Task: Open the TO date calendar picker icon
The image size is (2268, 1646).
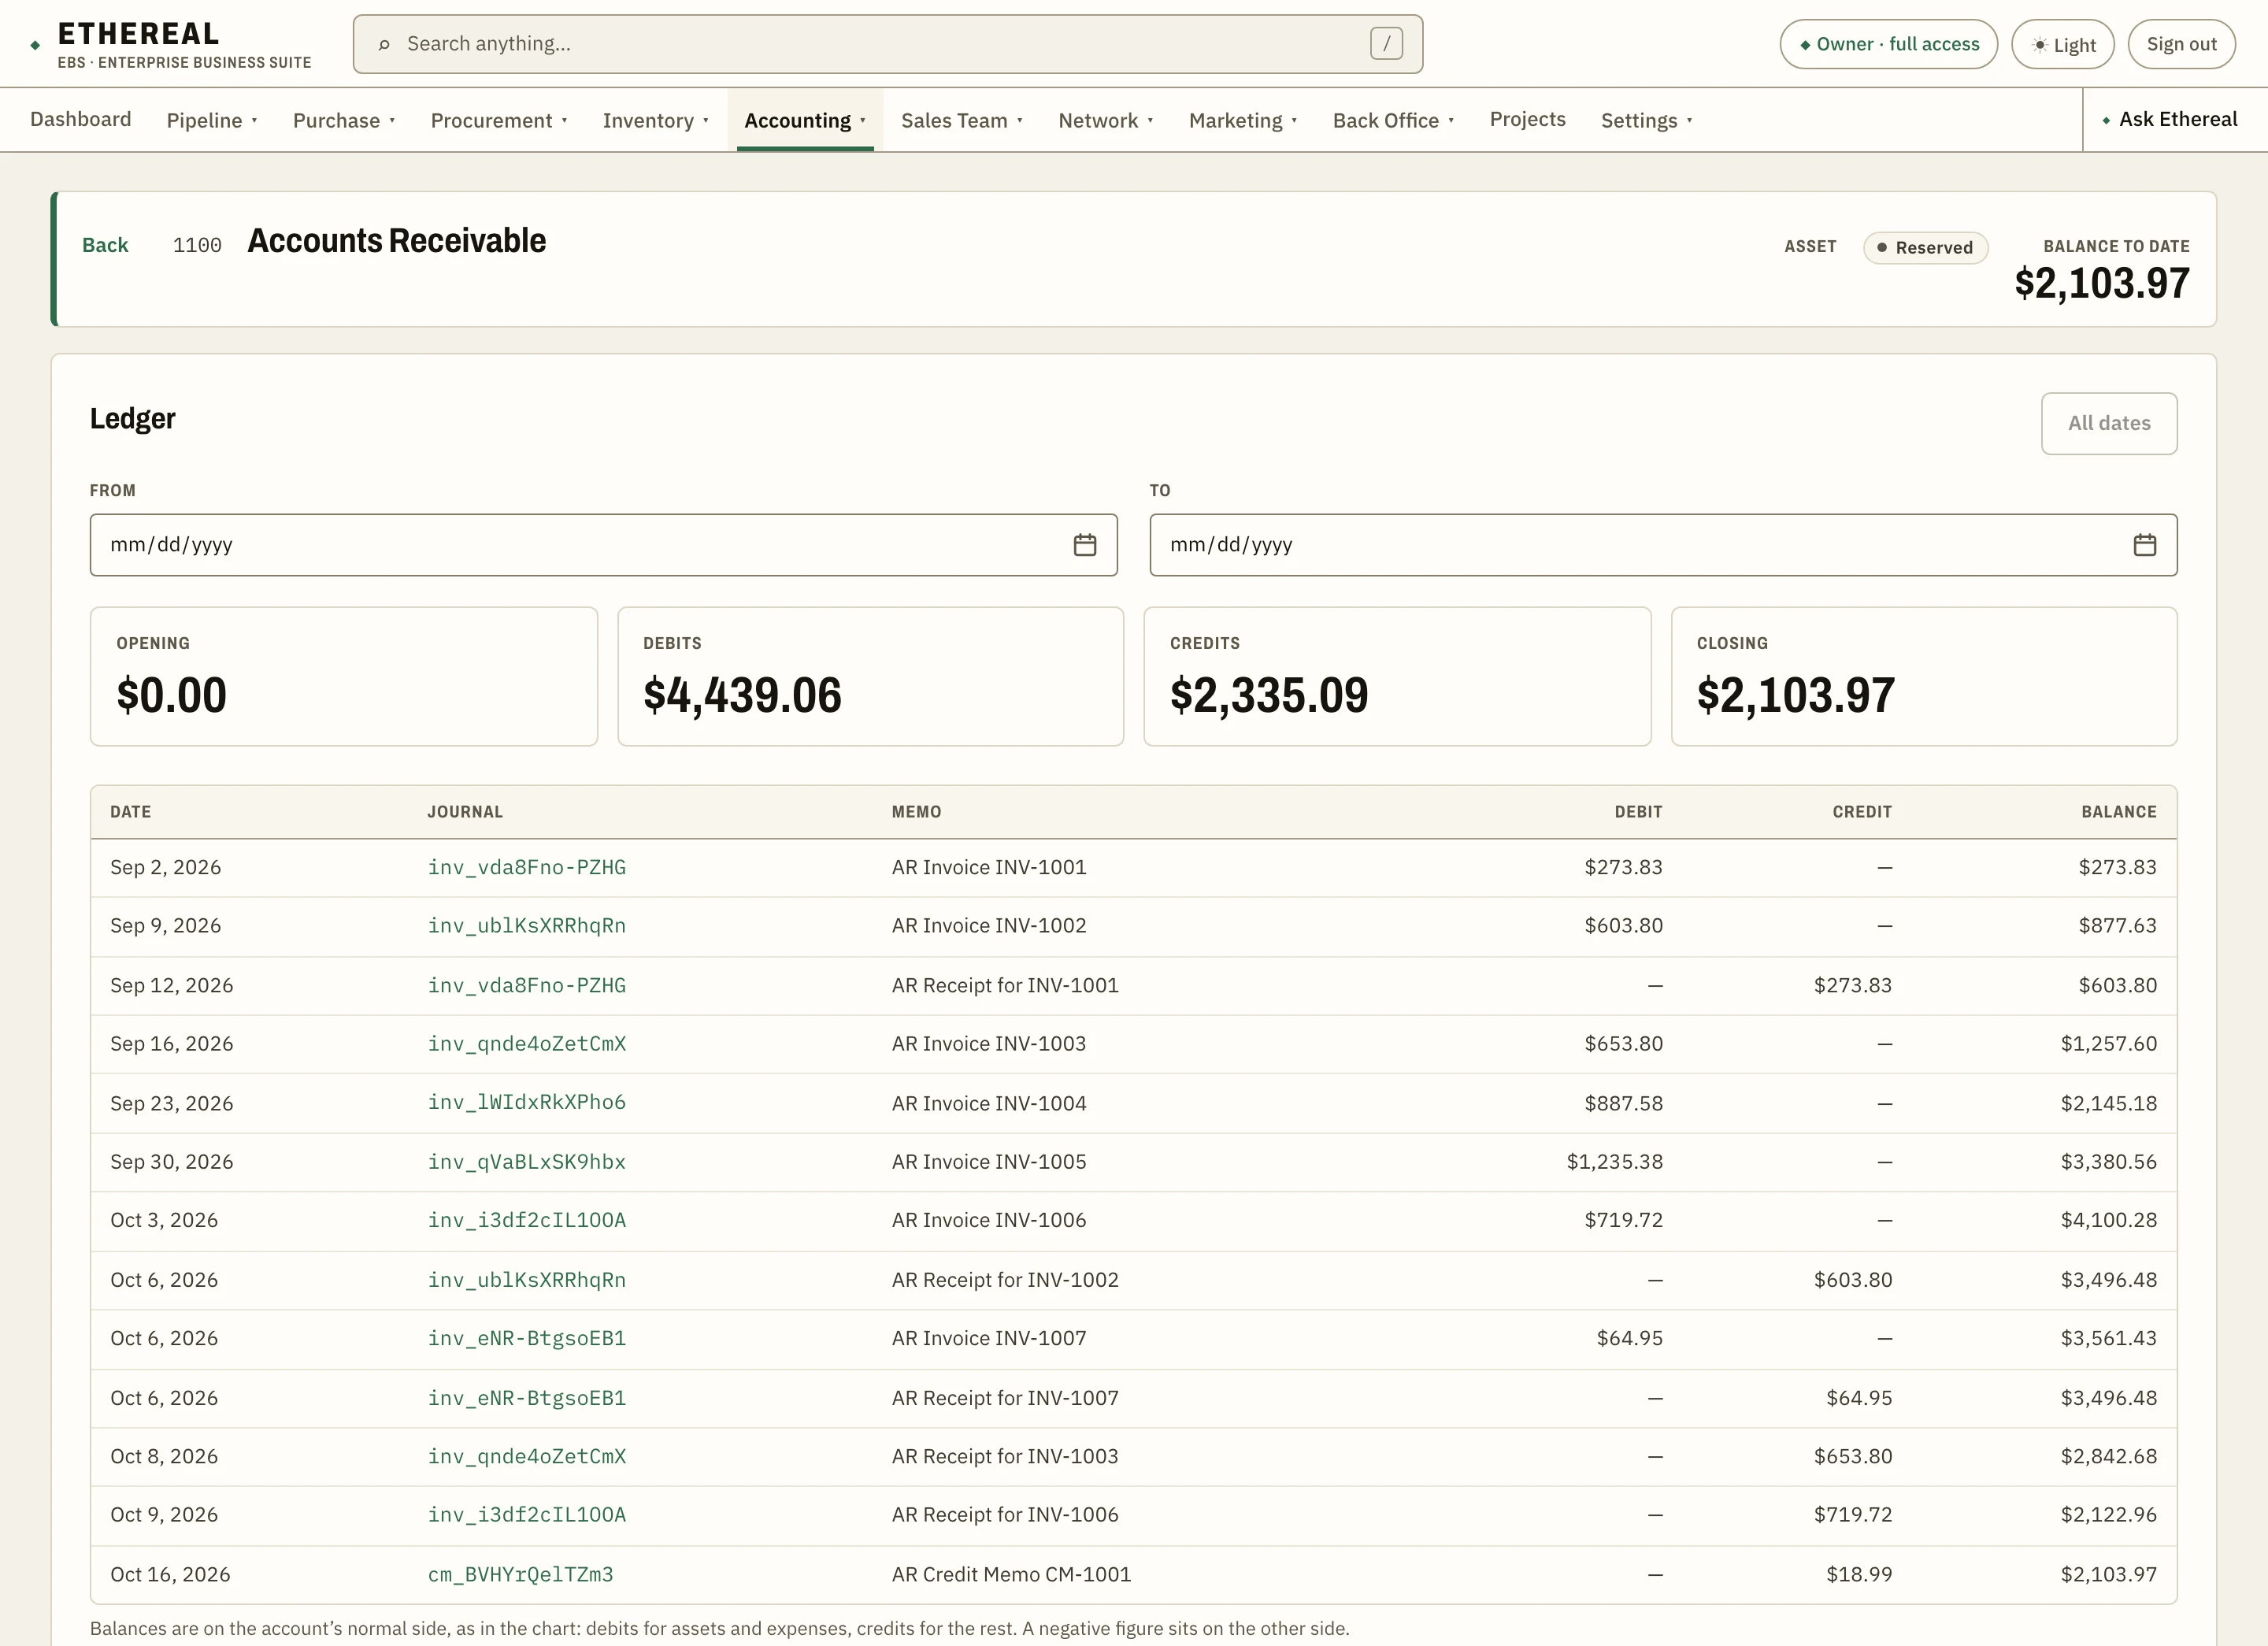Action: (x=2144, y=545)
